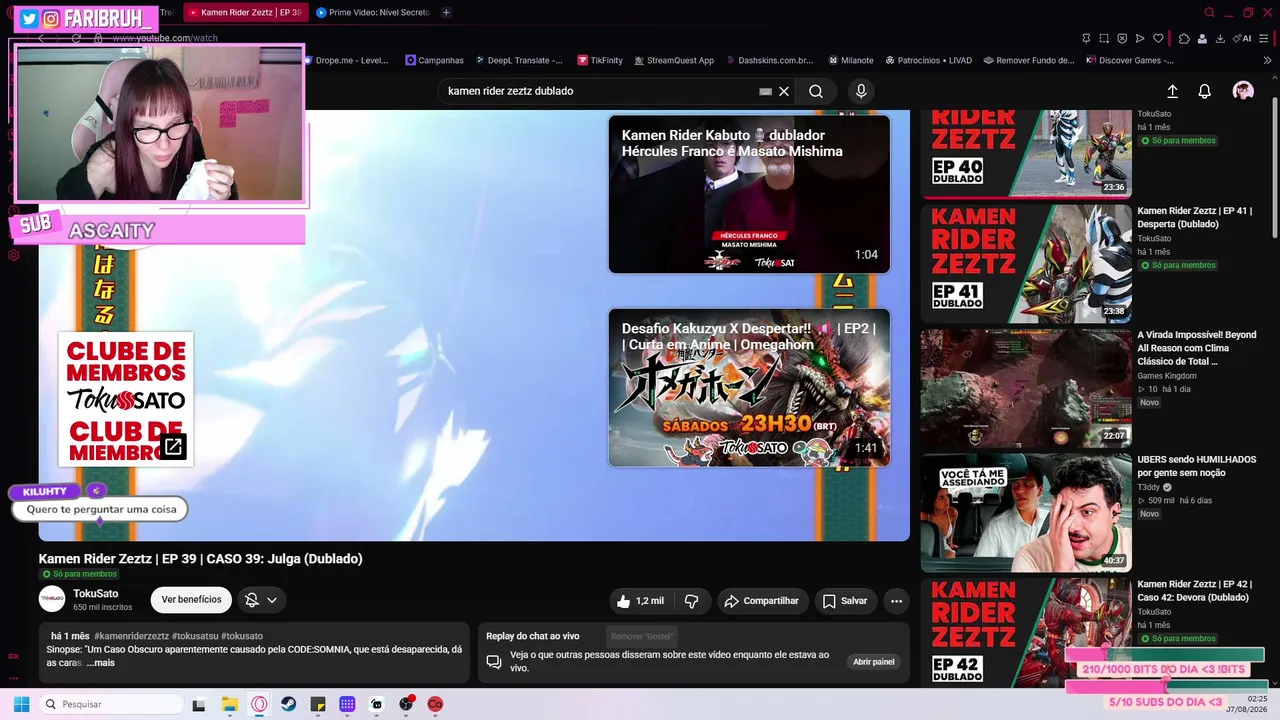Open the Kamen Rider Zeztz EP 41 thumbnail
Image resolution: width=1280 pixels, height=720 pixels.
coord(1026,264)
